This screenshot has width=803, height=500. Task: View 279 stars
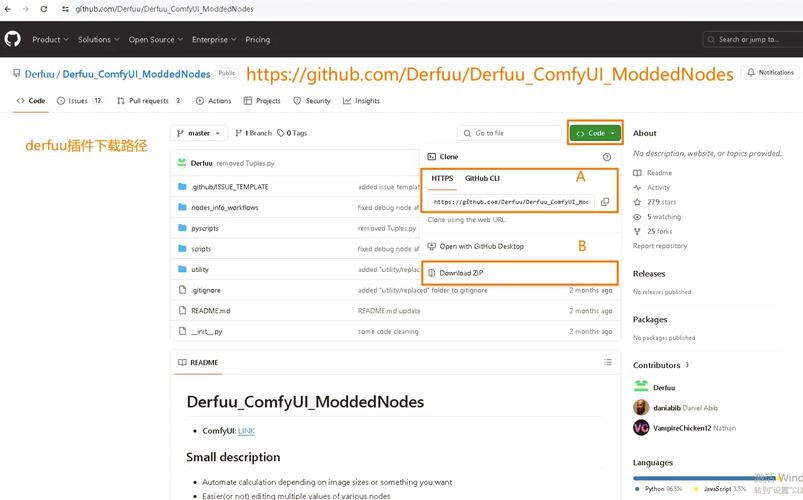pos(661,202)
